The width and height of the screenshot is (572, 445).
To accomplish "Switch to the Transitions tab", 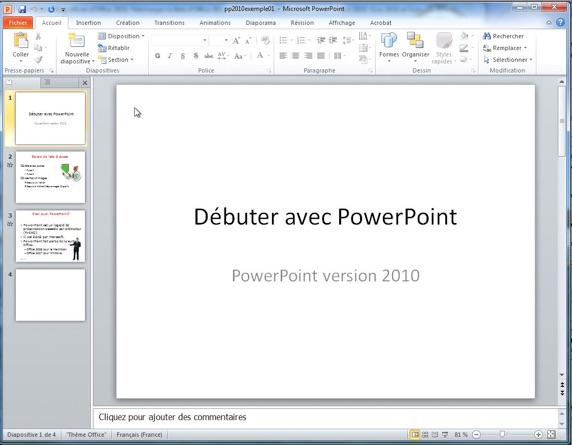I will pyautogui.click(x=169, y=23).
